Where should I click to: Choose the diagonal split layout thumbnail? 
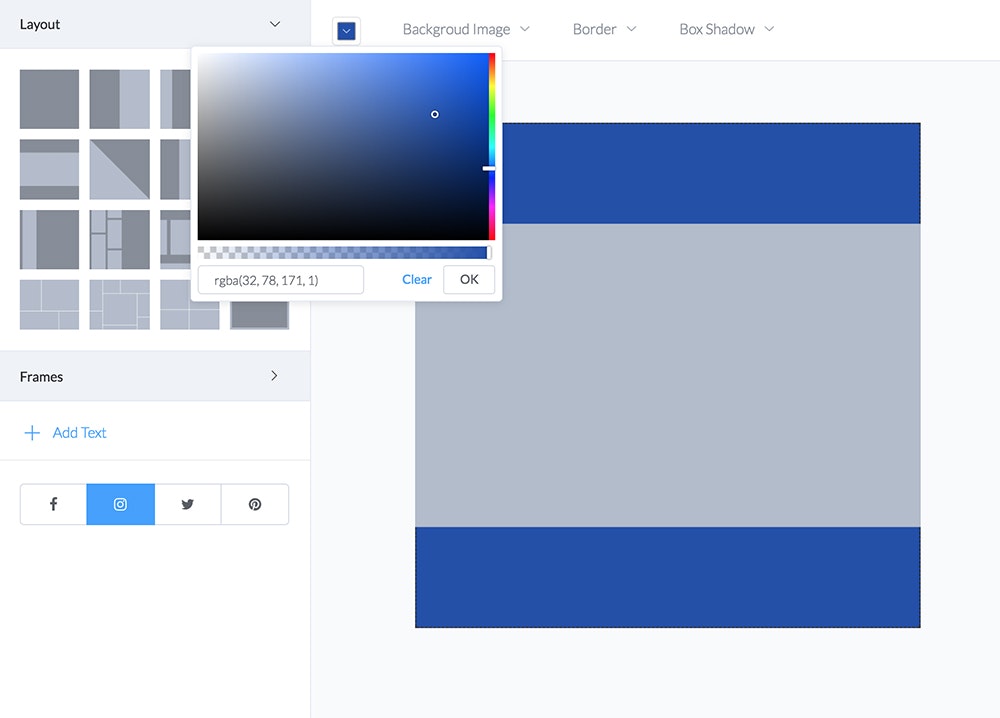120,170
